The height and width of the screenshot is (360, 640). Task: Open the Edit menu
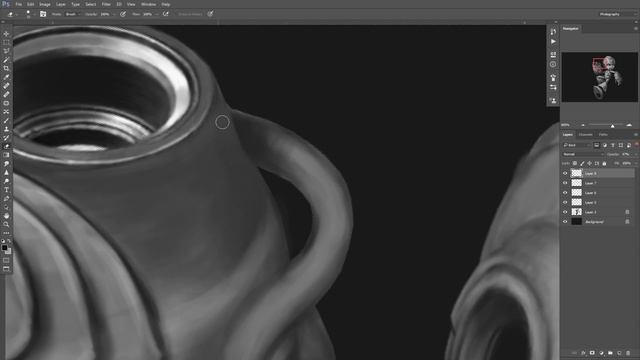click(31, 4)
